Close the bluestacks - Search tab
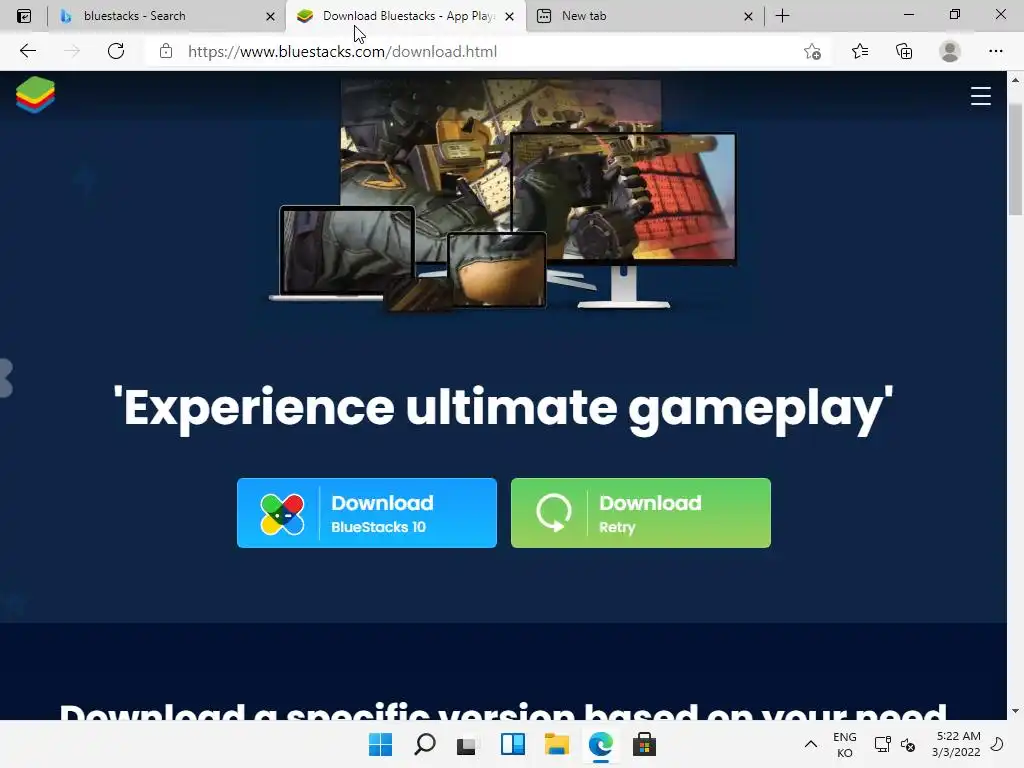The height and width of the screenshot is (768, 1024). [x=270, y=16]
